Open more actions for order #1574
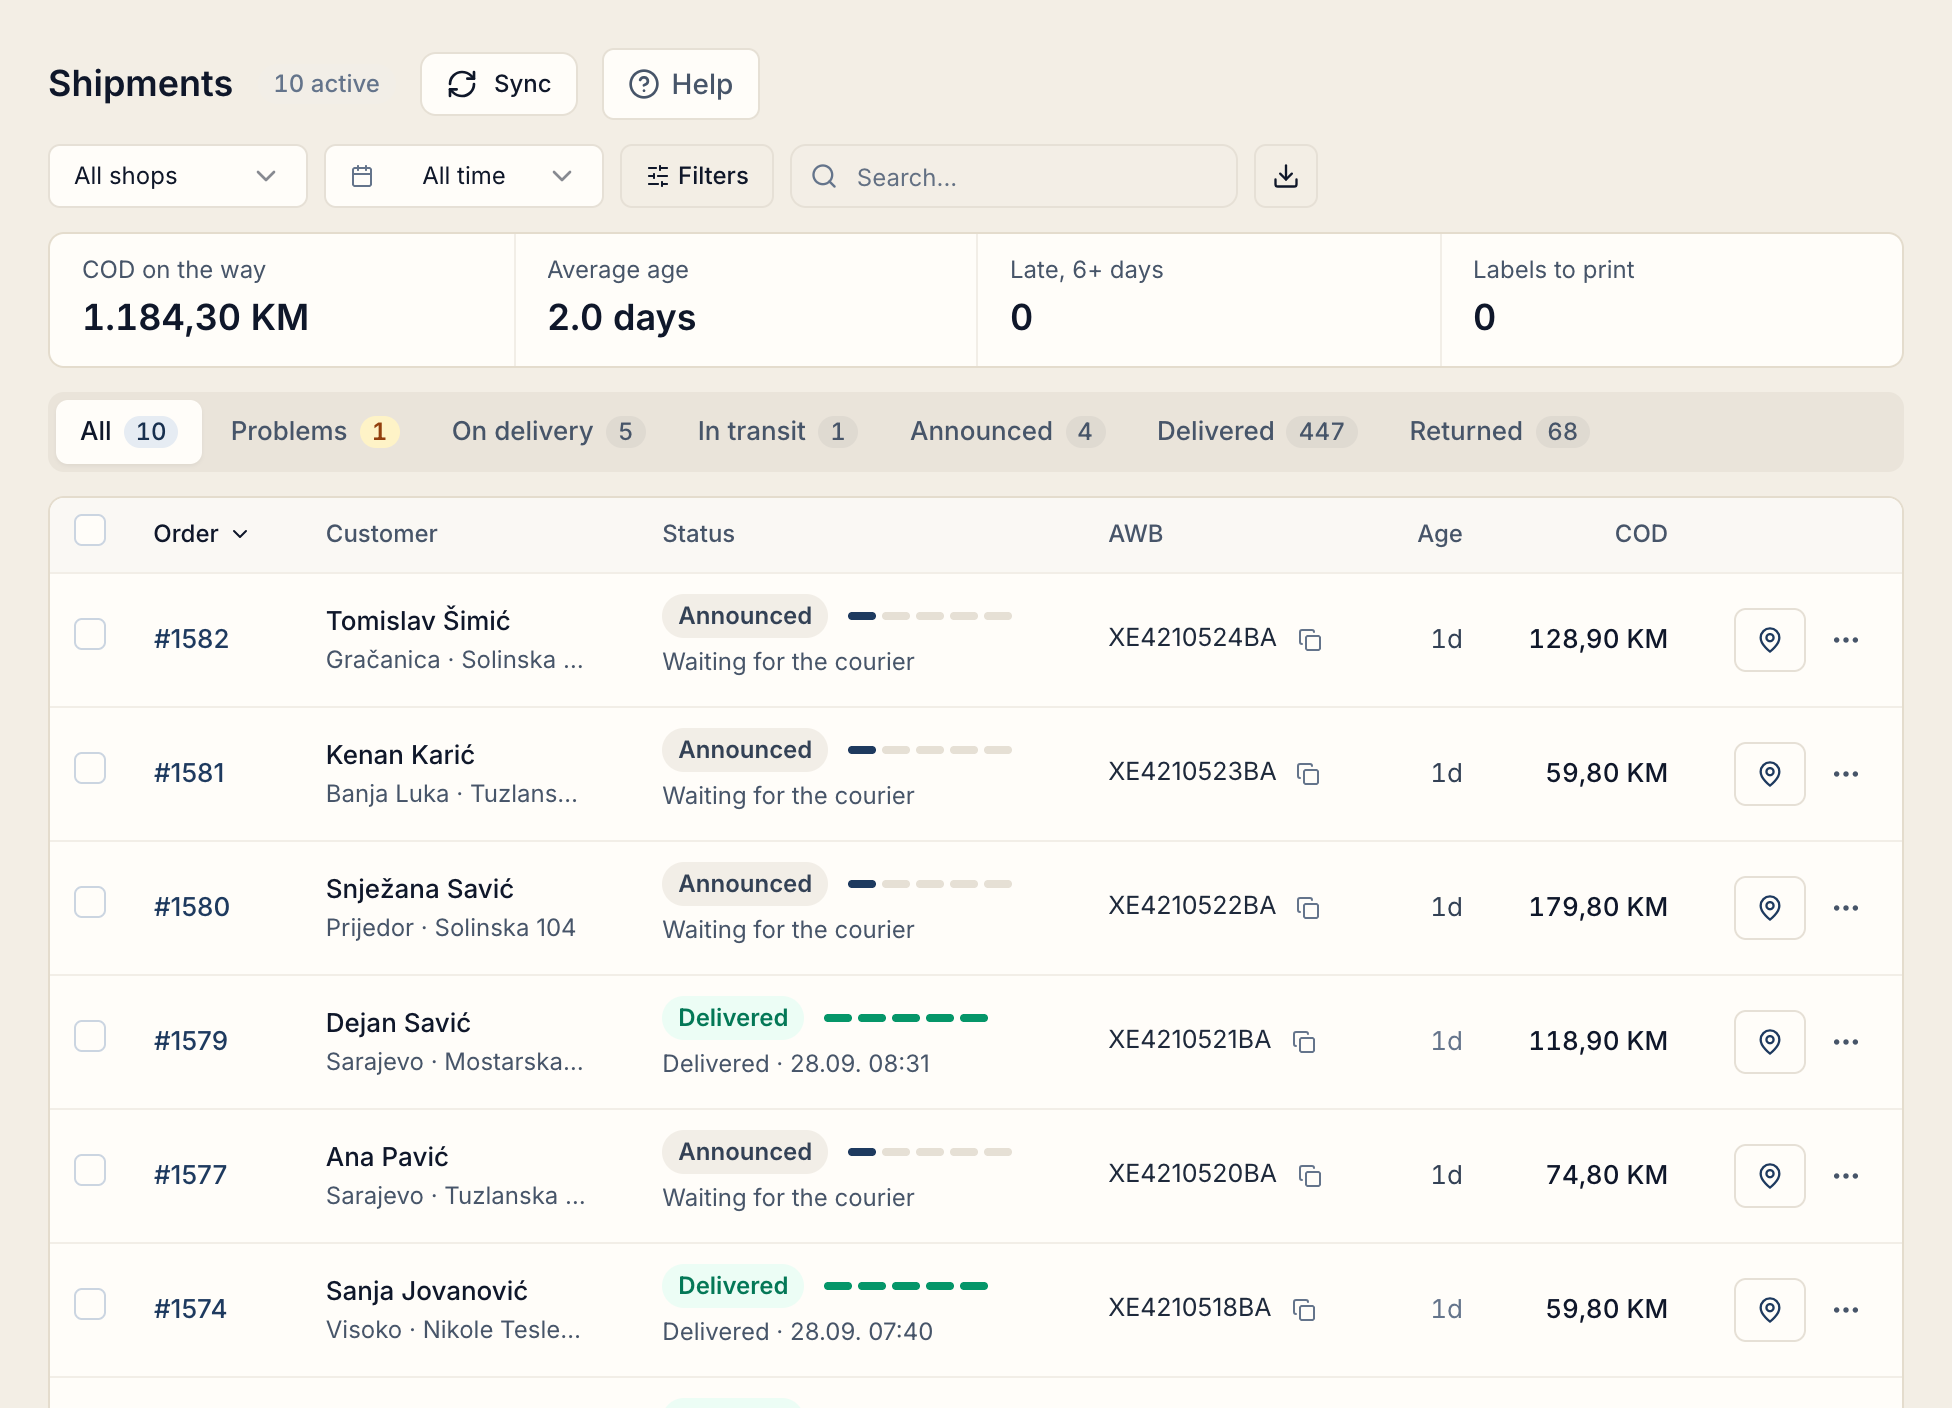Viewport: 1952px width, 1408px height. point(1846,1310)
